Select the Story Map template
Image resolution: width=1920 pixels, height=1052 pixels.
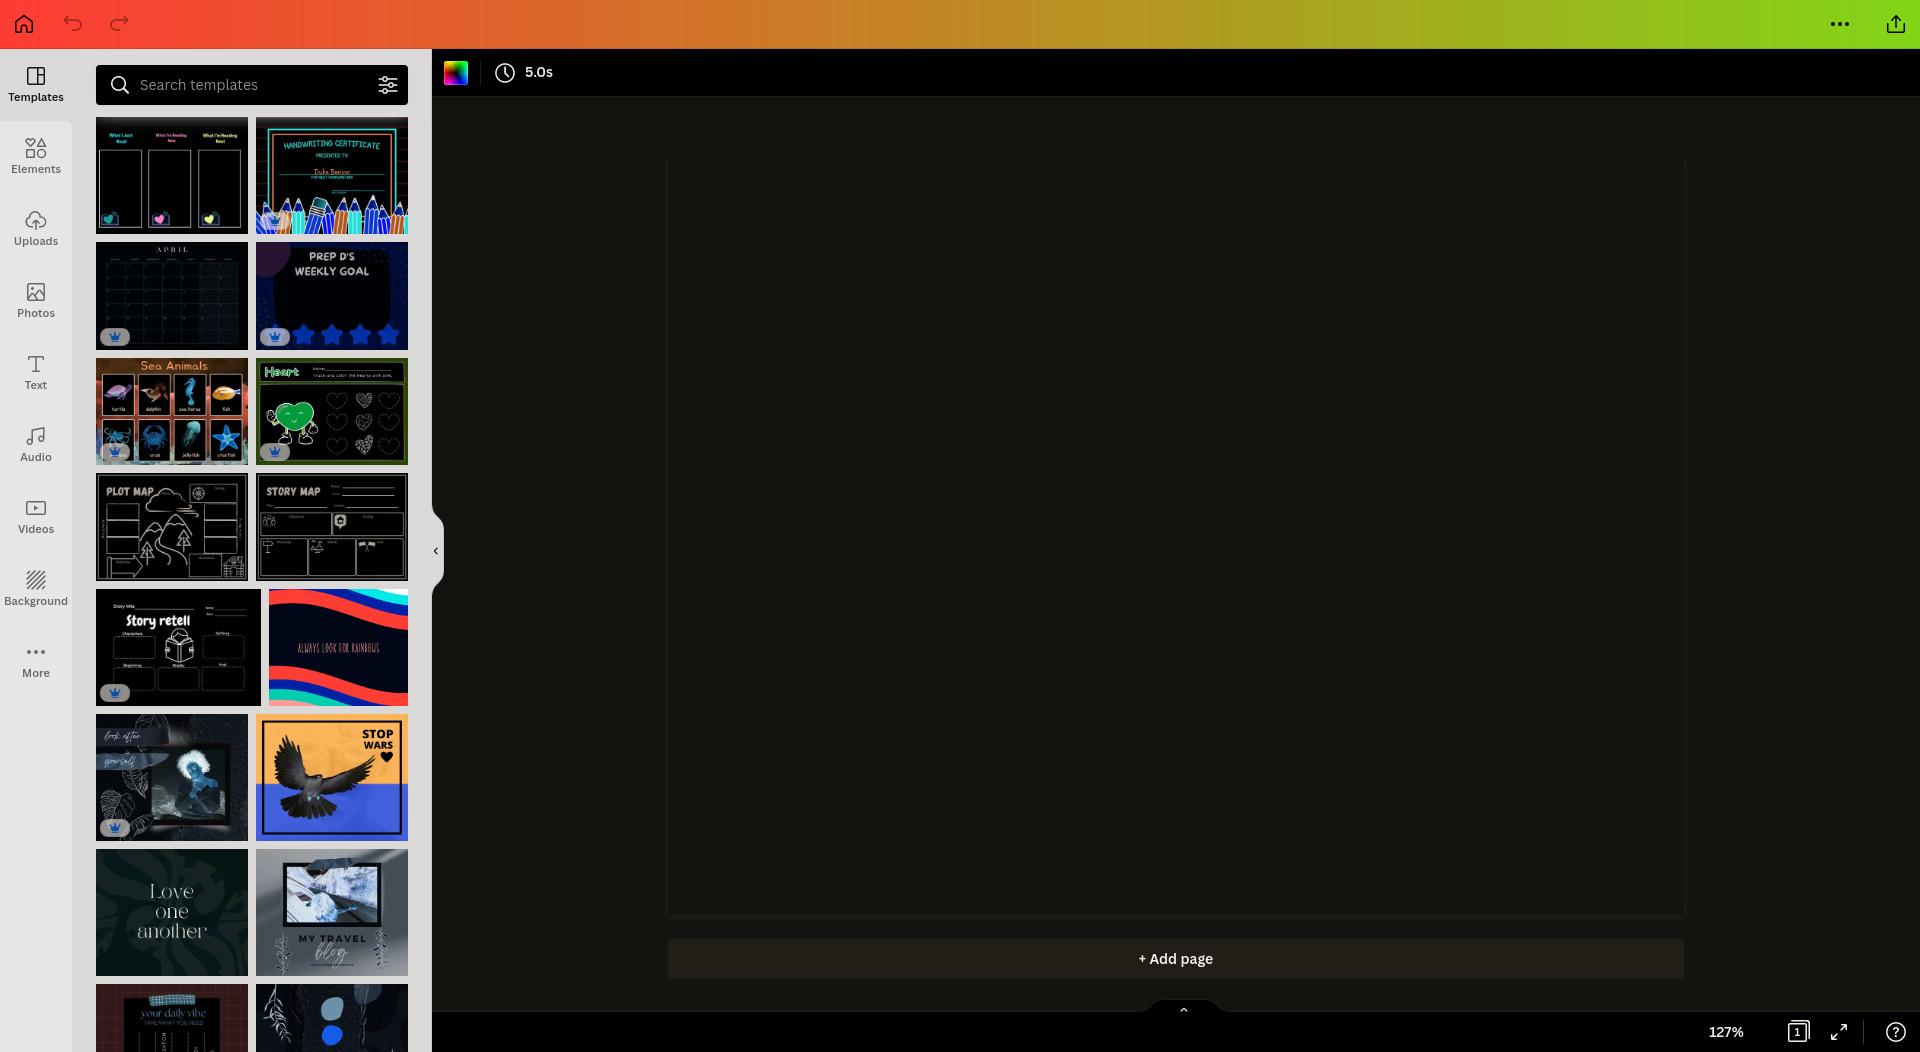coord(332,527)
